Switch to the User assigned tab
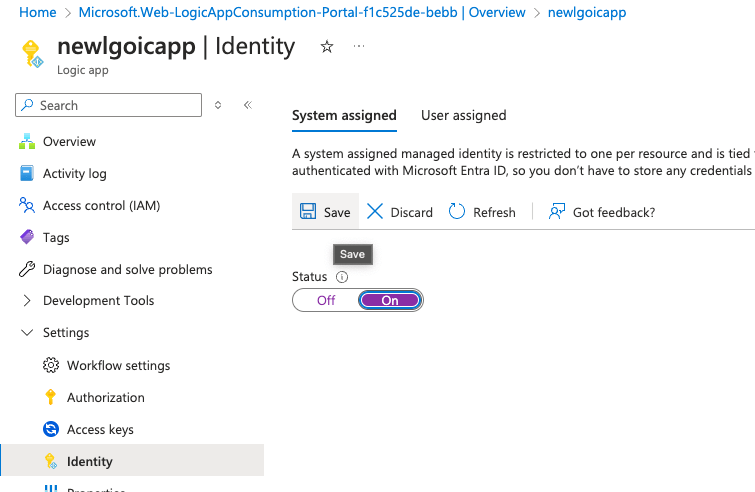The height and width of the screenshot is (492, 755). pyautogui.click(x=463, y=115)
